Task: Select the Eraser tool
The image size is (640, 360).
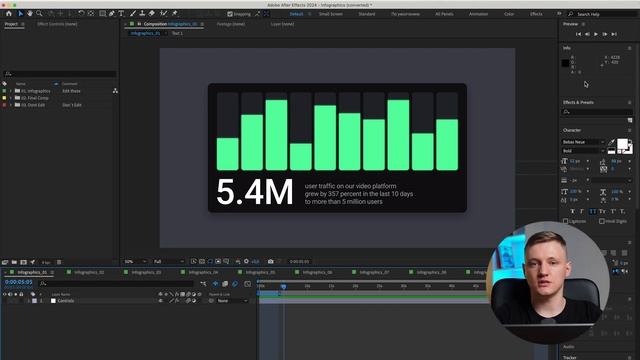Action: coord(151,13)
